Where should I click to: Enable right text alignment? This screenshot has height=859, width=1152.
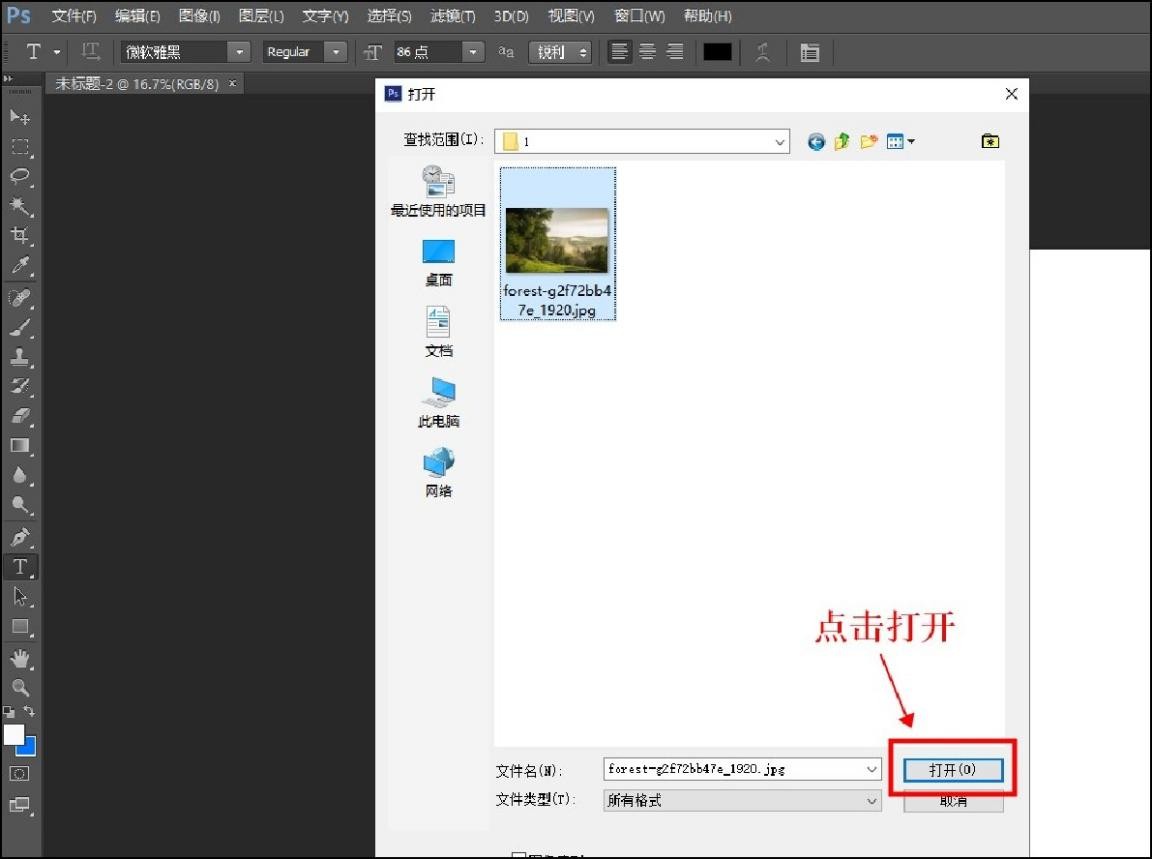(675, 51)
